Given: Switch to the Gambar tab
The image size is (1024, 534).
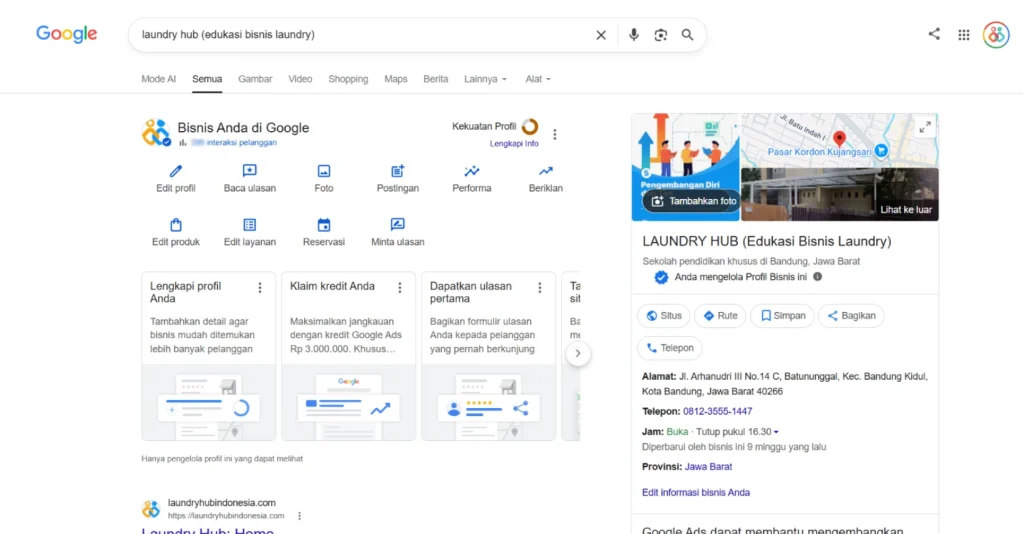Looking at the screenshot, I should [x=255, y=79].
